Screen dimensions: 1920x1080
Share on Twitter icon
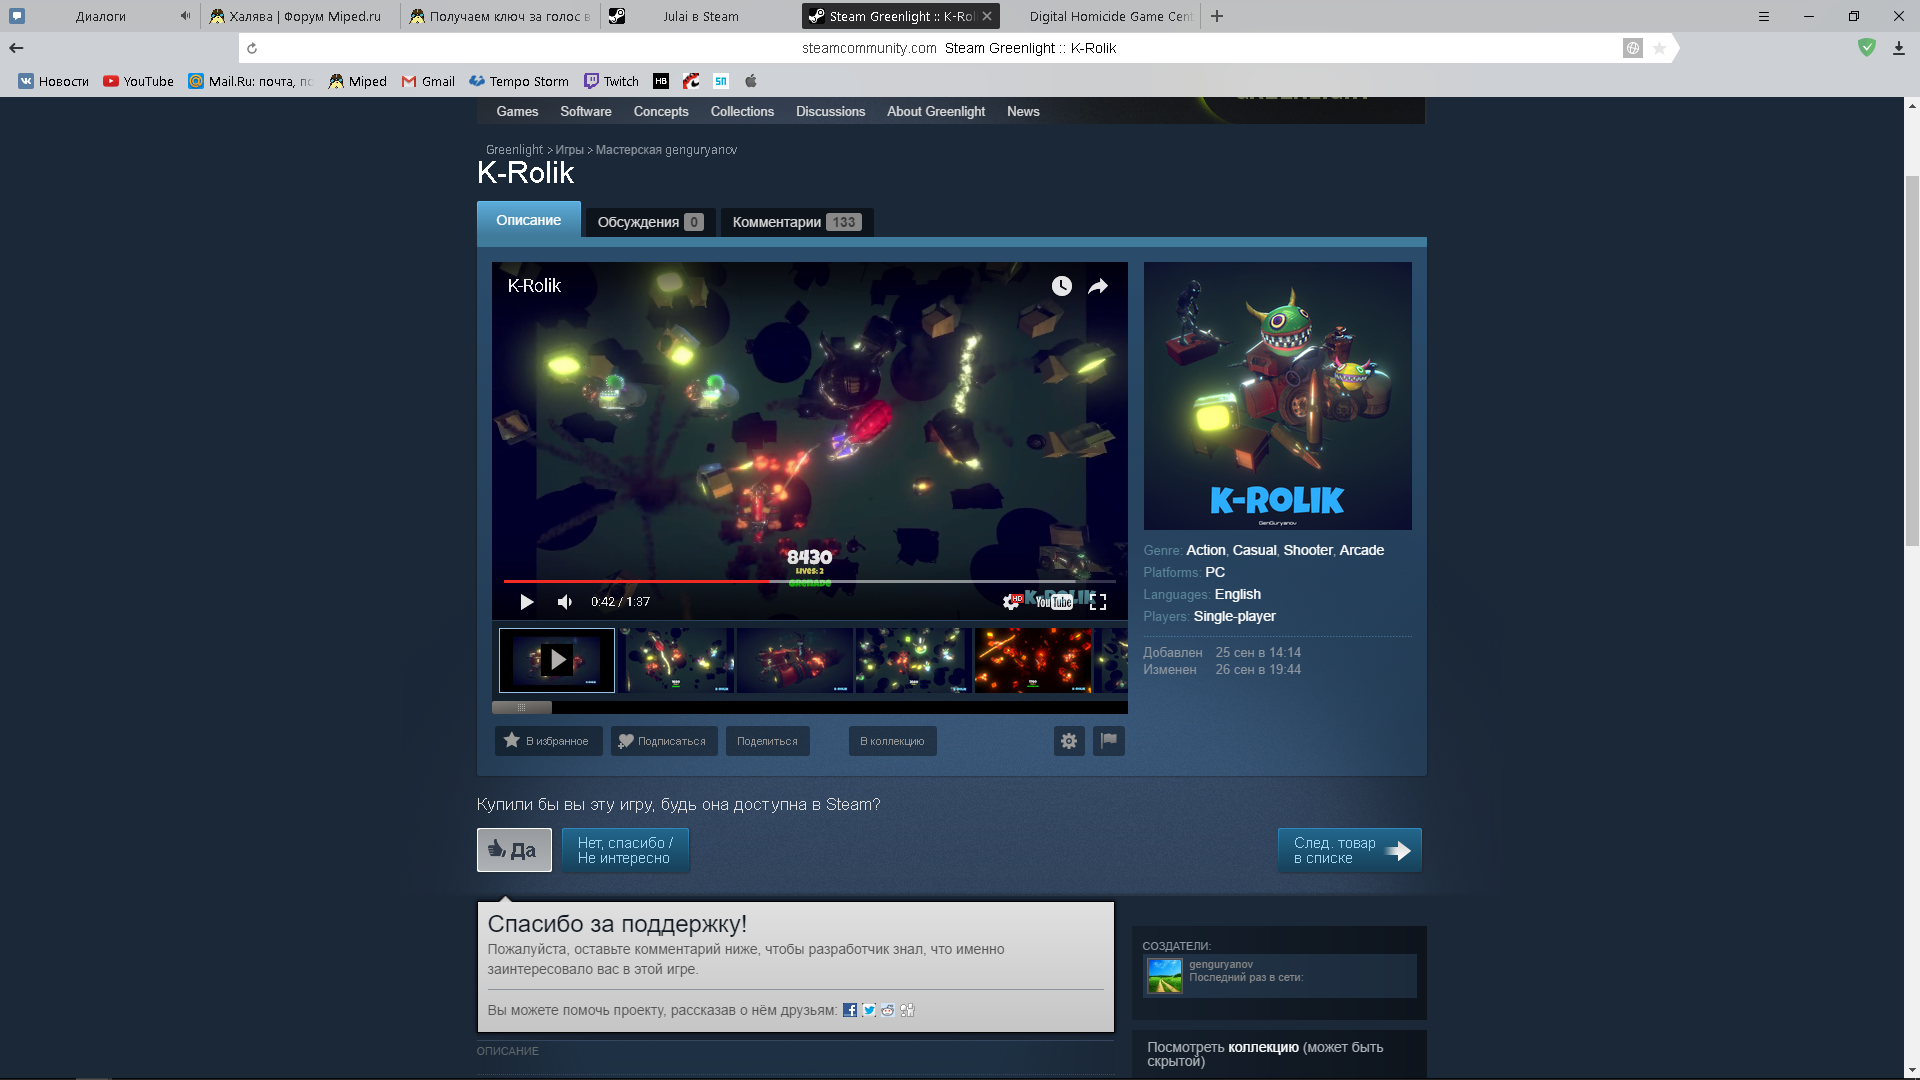pos(869,1010)
